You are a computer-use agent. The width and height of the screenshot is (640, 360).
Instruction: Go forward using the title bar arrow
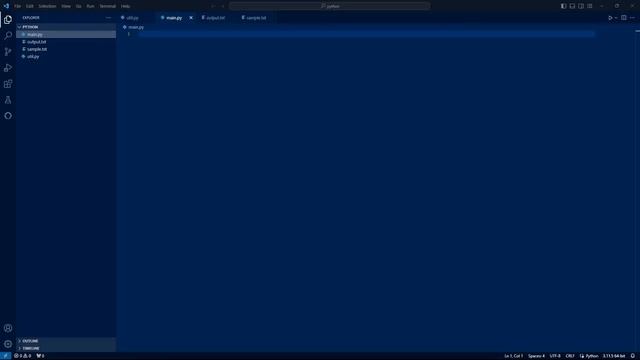point(223,6)
